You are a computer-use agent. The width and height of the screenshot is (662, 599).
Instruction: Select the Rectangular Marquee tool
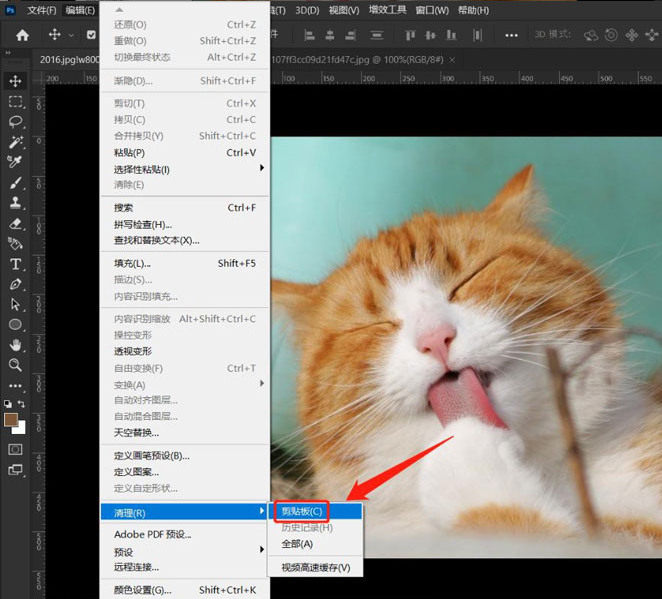(15, 101)
